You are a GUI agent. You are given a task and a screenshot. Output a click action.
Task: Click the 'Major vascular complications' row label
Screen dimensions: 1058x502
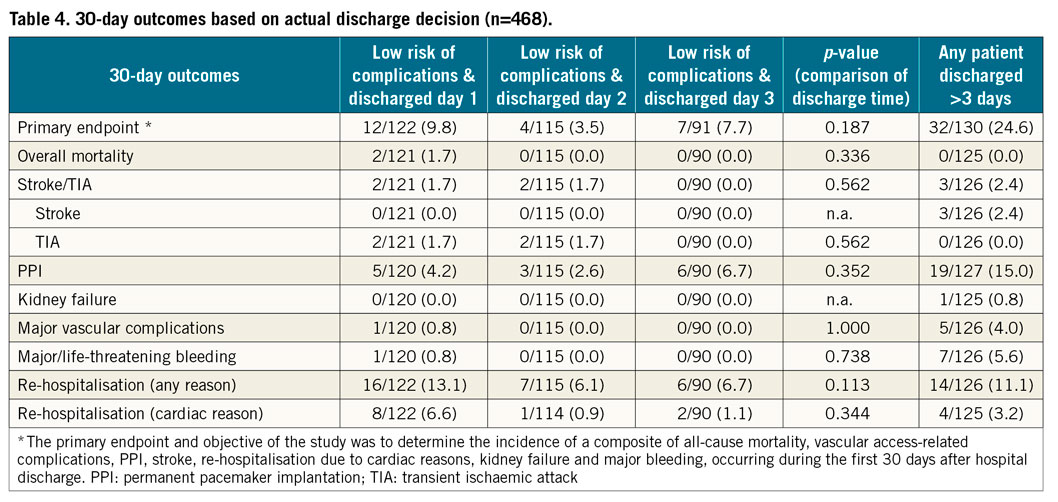(113, 327)
